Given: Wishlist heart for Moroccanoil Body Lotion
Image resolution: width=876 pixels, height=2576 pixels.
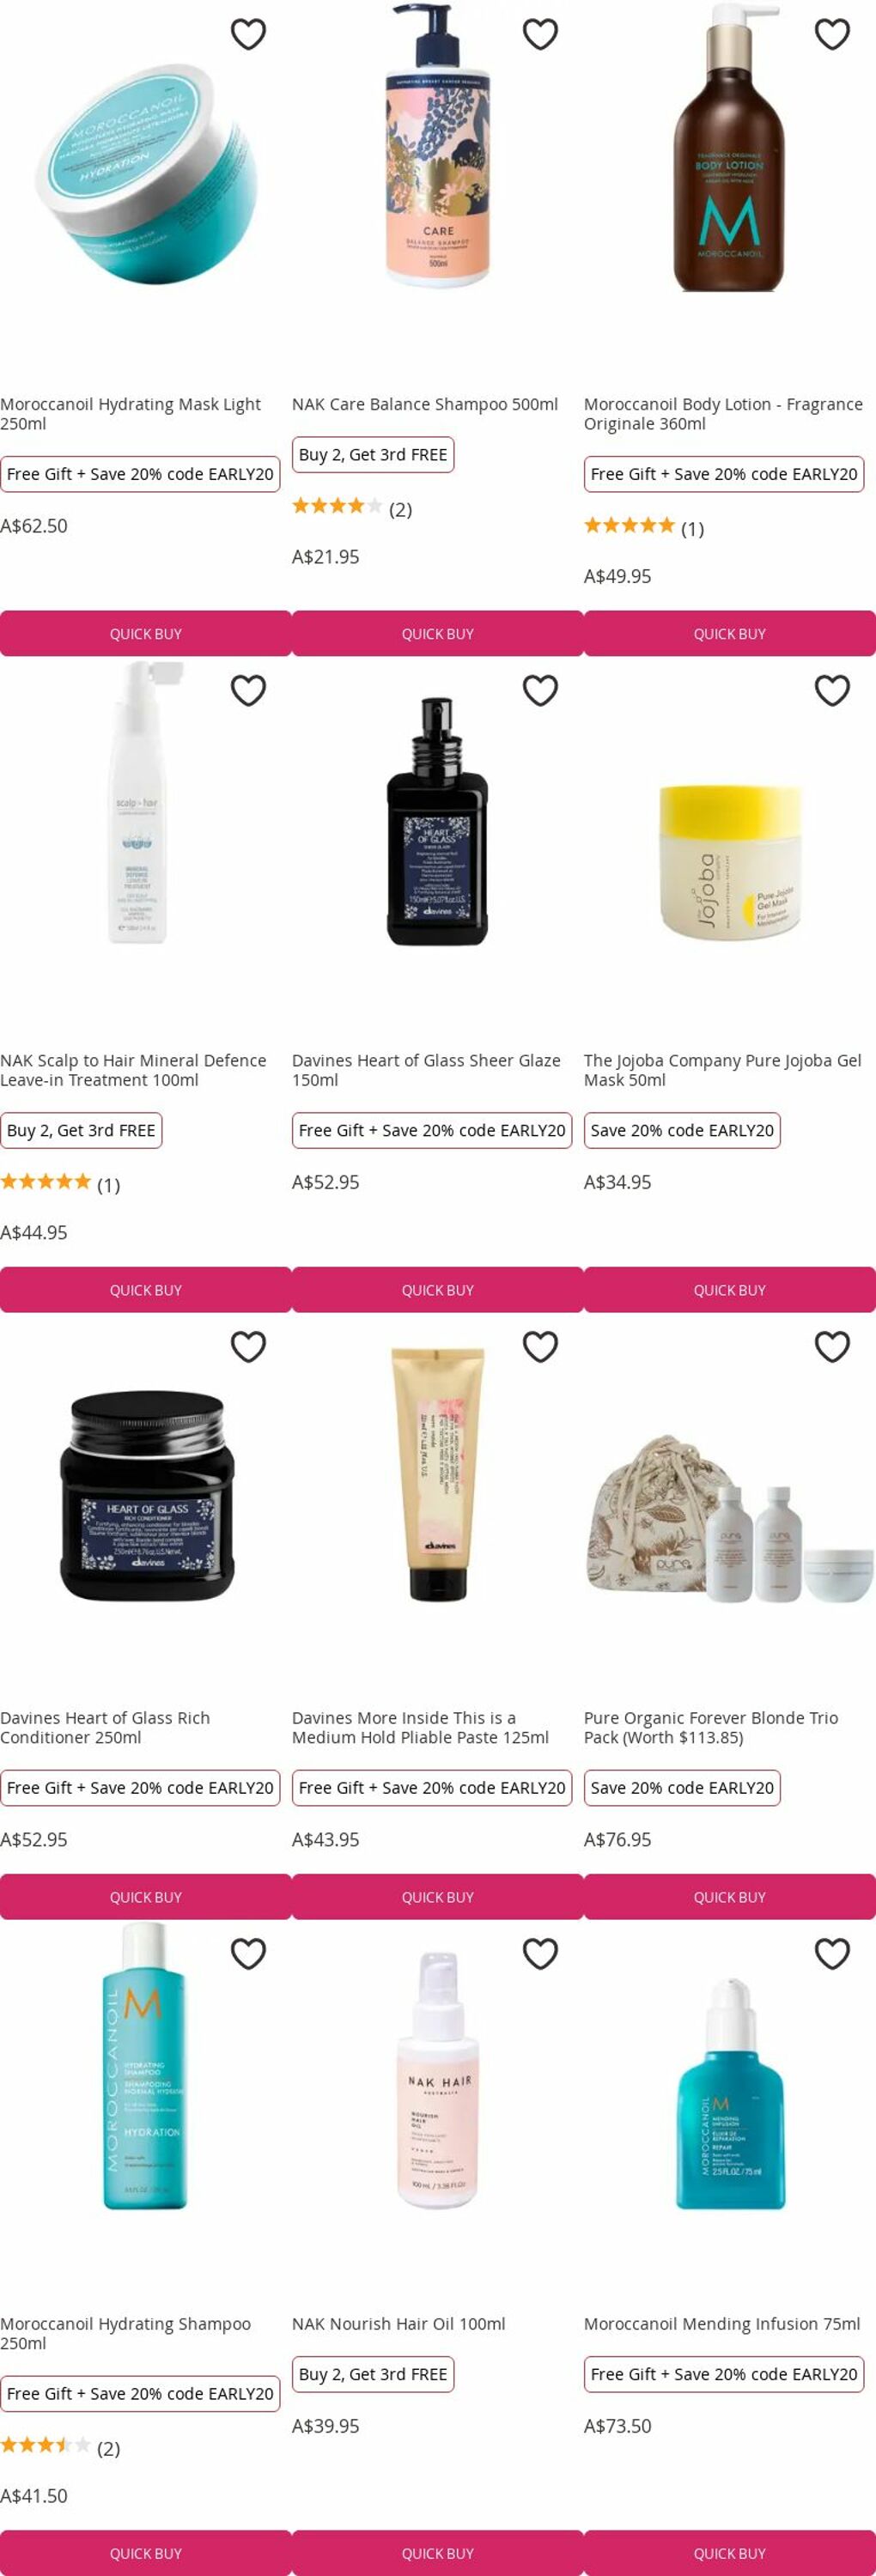Looking at the screenshot, I should (x=832, y=34).
